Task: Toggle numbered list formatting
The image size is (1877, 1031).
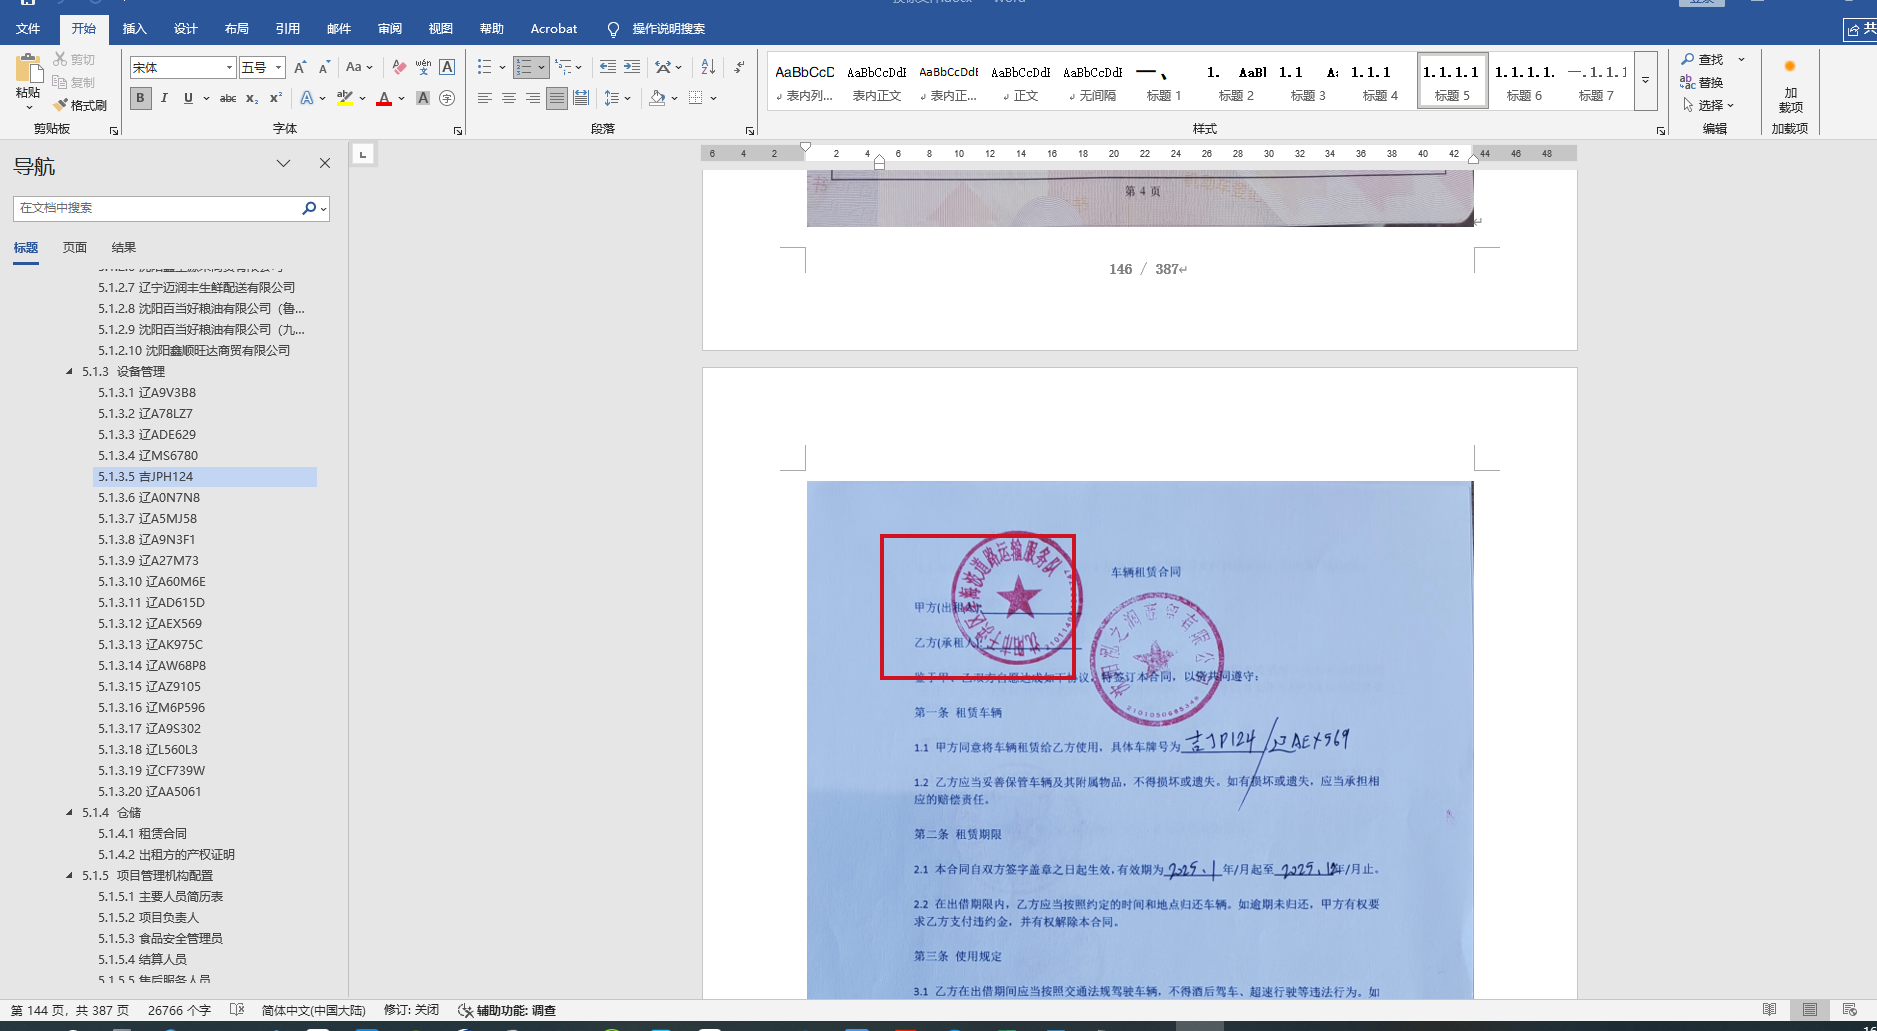Action: (x=524, y=67)
